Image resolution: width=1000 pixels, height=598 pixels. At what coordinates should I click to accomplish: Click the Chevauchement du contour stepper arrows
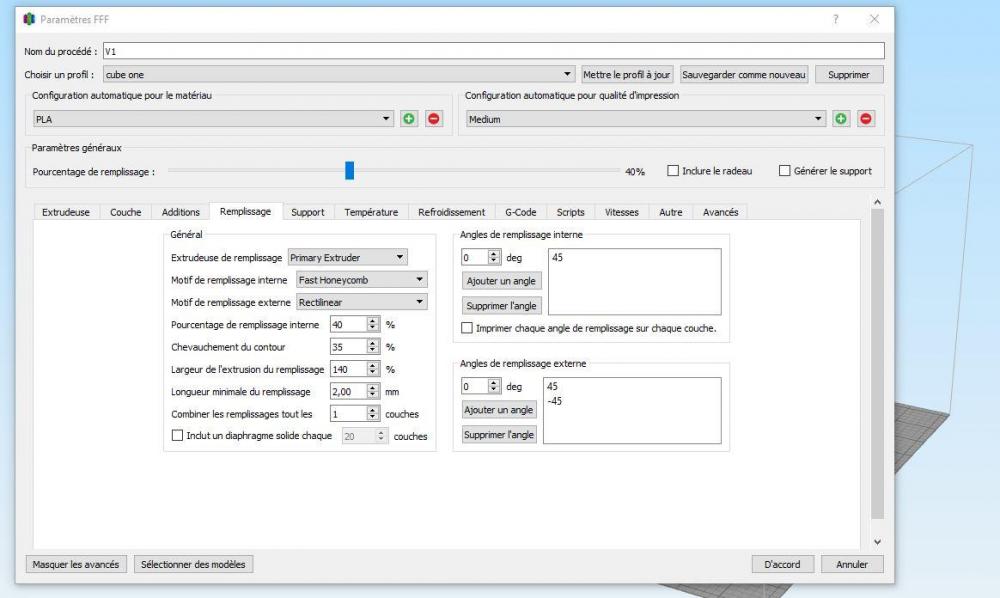click(373, 347)
